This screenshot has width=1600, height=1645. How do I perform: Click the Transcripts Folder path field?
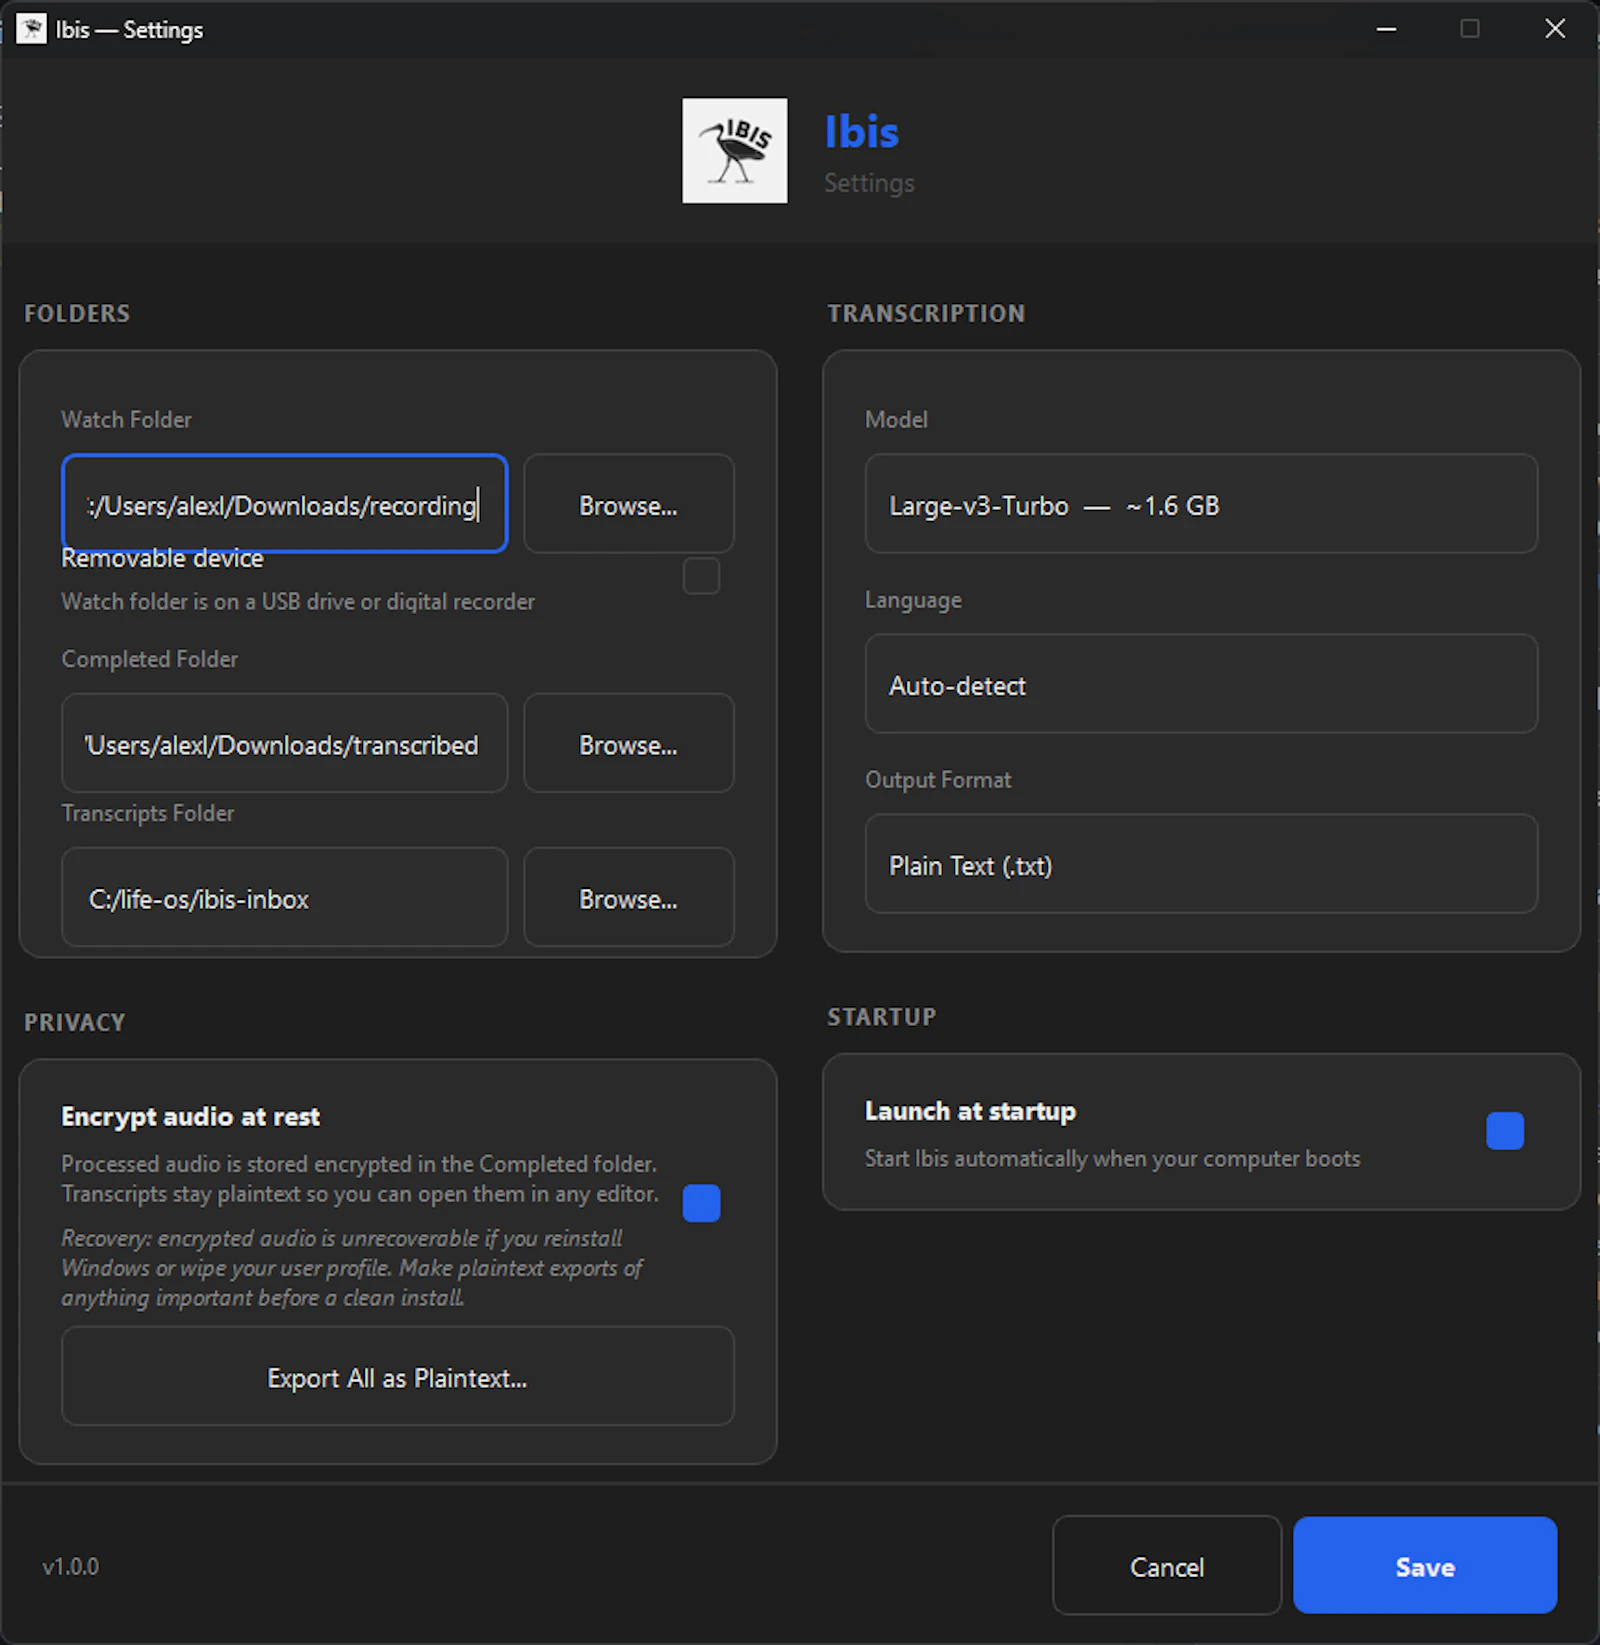click(284, 898)
